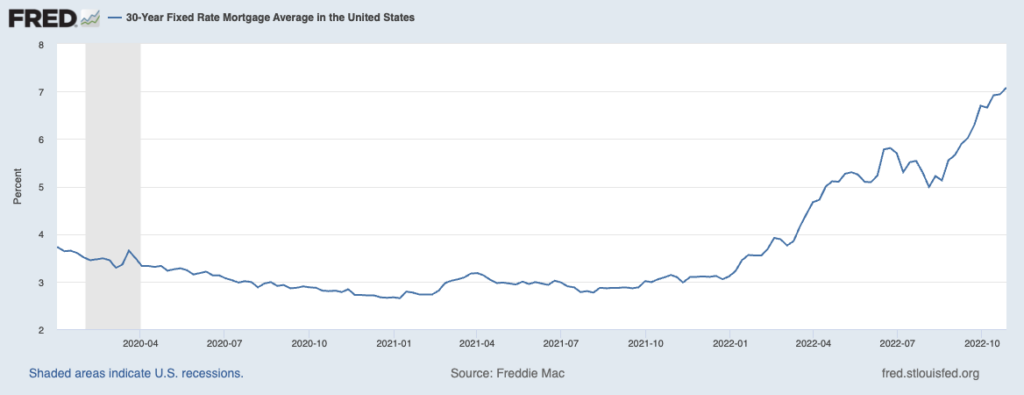Screen dimensions: 1024x395
Task: Open the fred.stlouisfed.org link
Action: 931,373
